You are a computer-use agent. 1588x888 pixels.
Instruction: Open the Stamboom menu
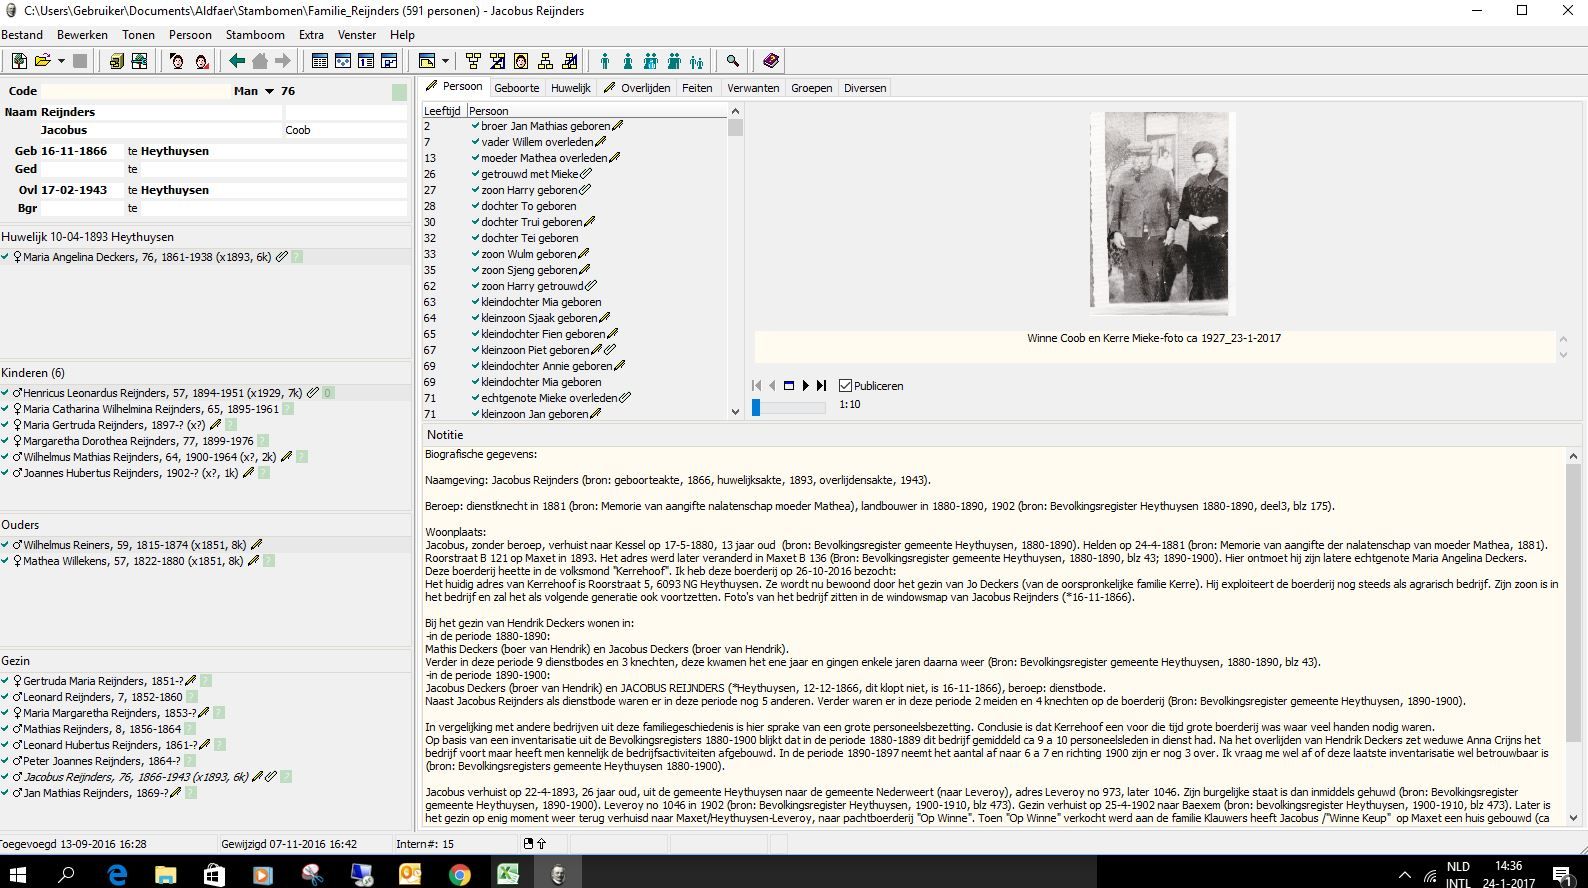click(255, 34)
